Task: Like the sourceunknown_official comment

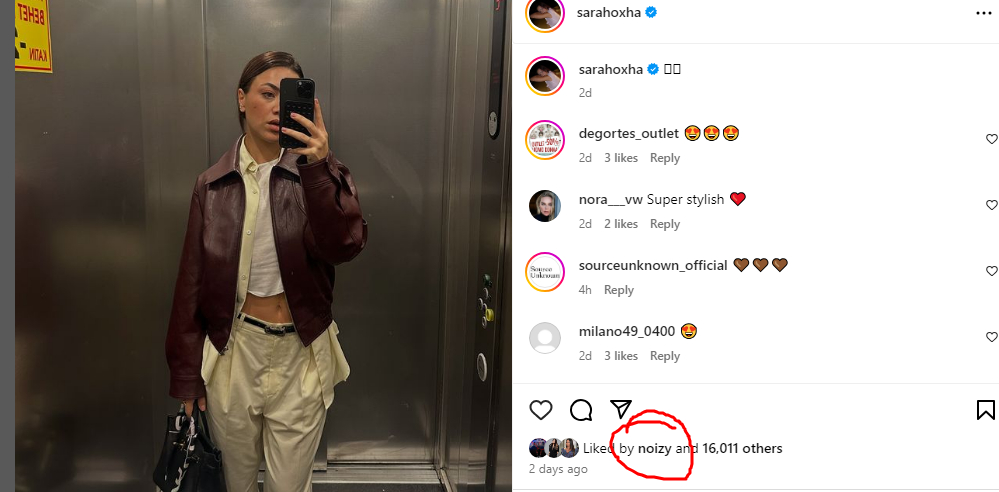Action: tap(991, 271)
